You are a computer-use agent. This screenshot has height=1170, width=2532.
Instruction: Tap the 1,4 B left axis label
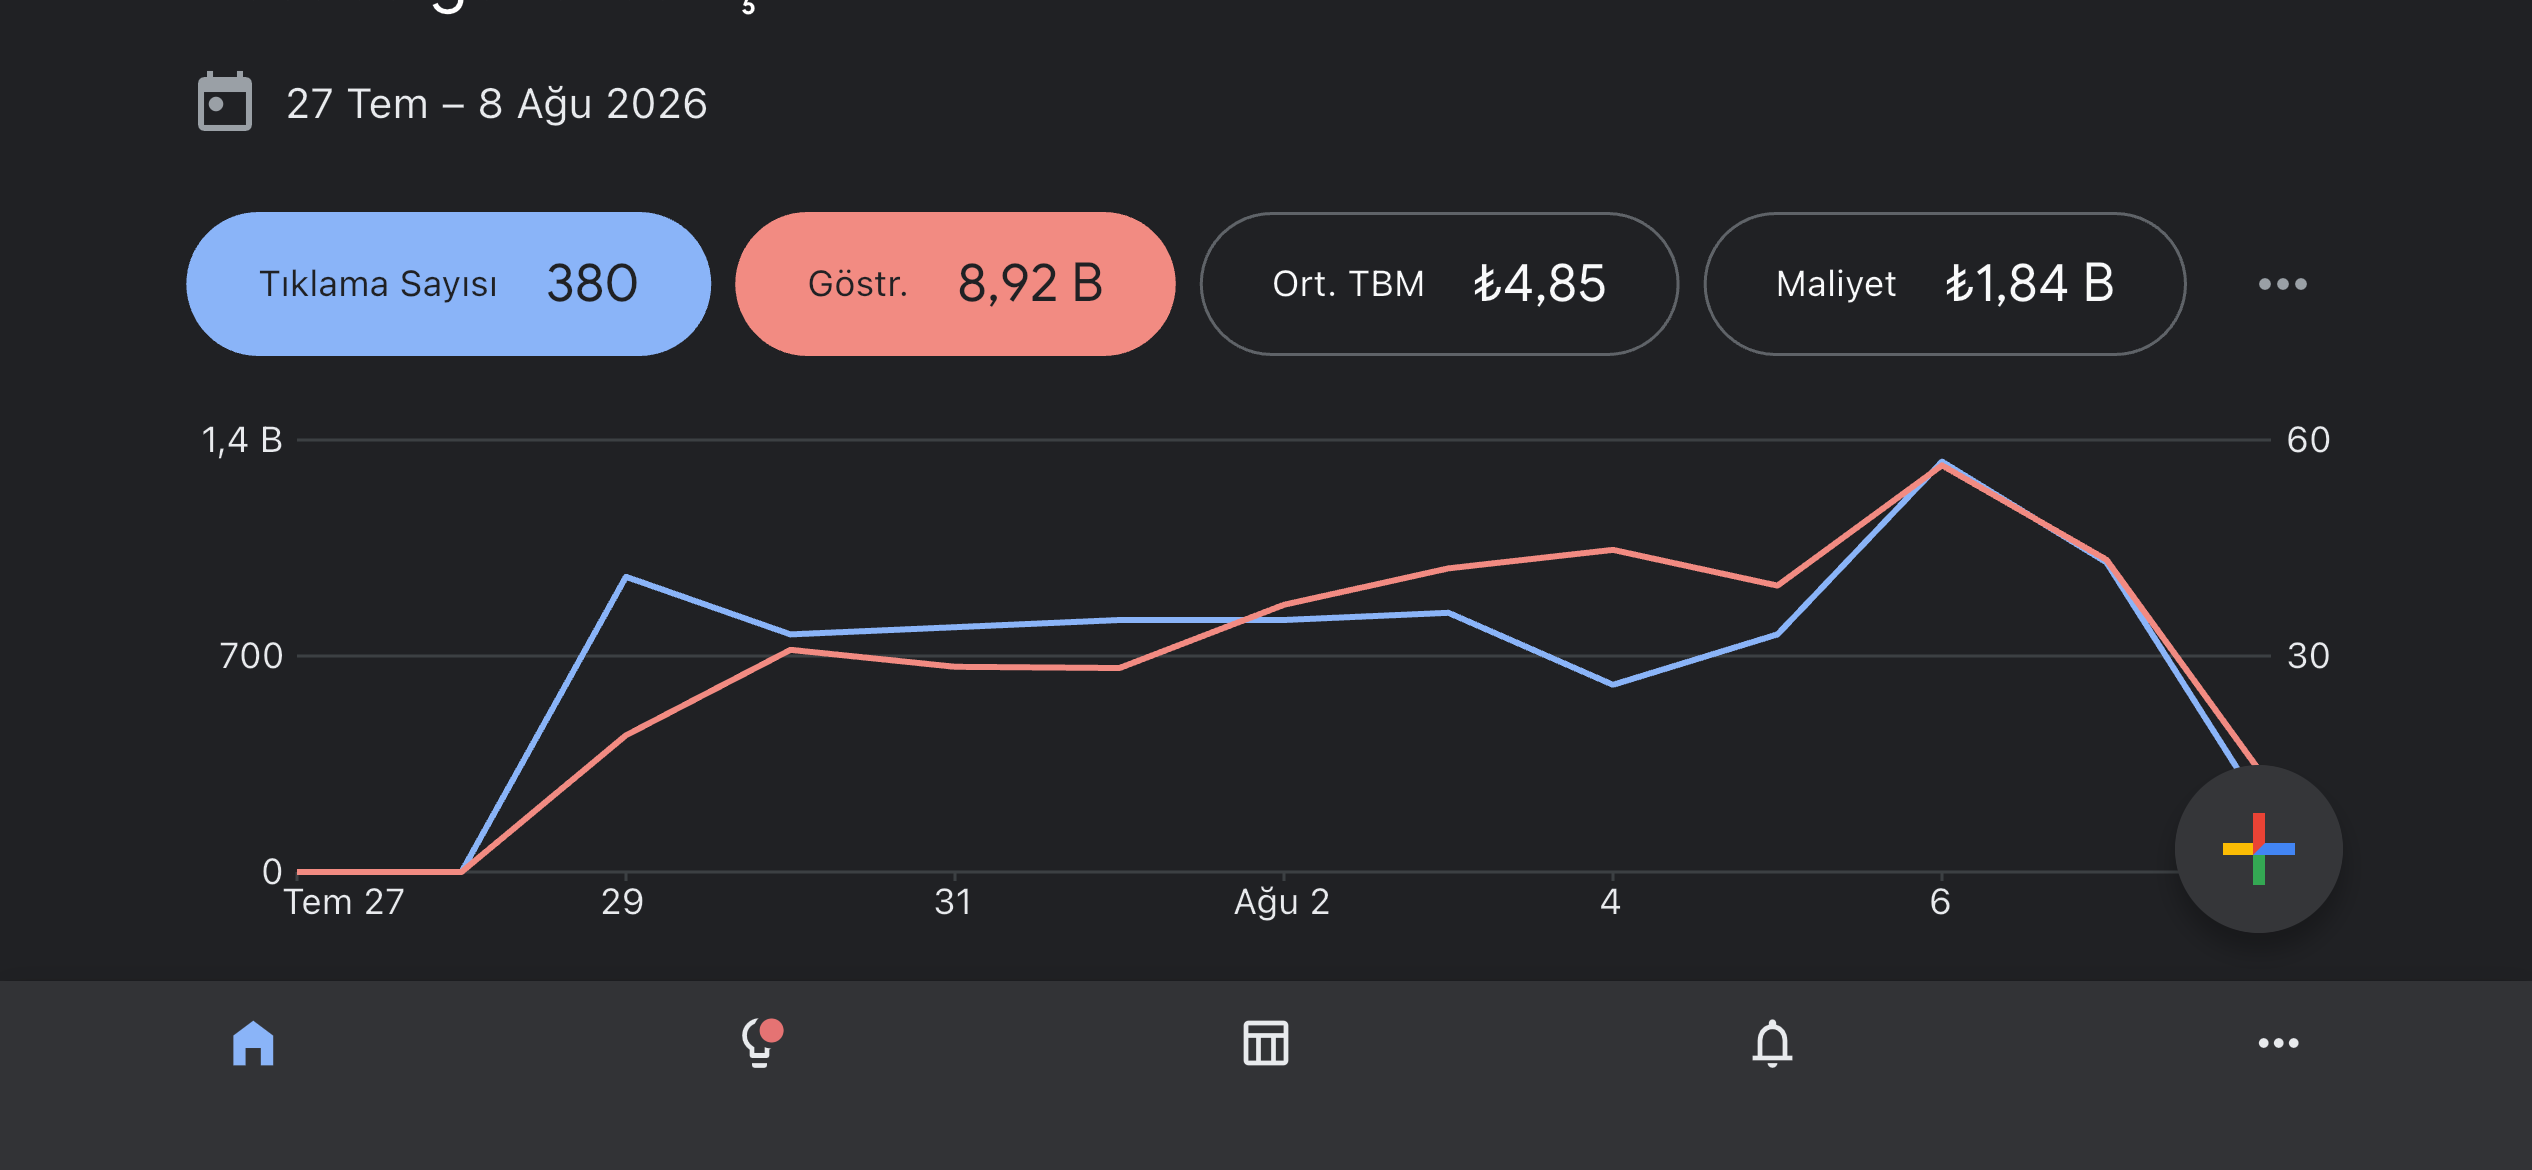[x=242, y=440]
